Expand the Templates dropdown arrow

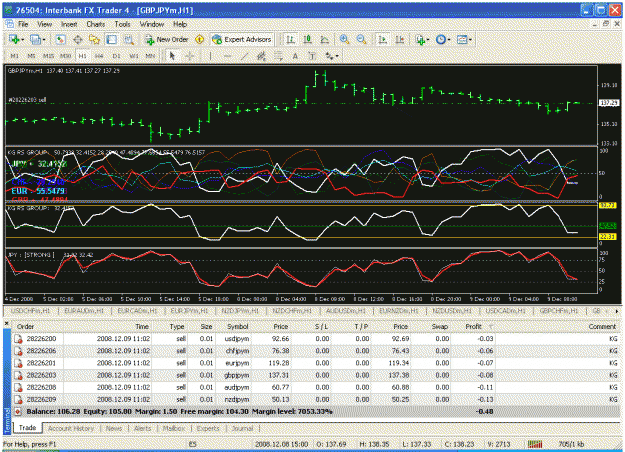tap(470, 40)
